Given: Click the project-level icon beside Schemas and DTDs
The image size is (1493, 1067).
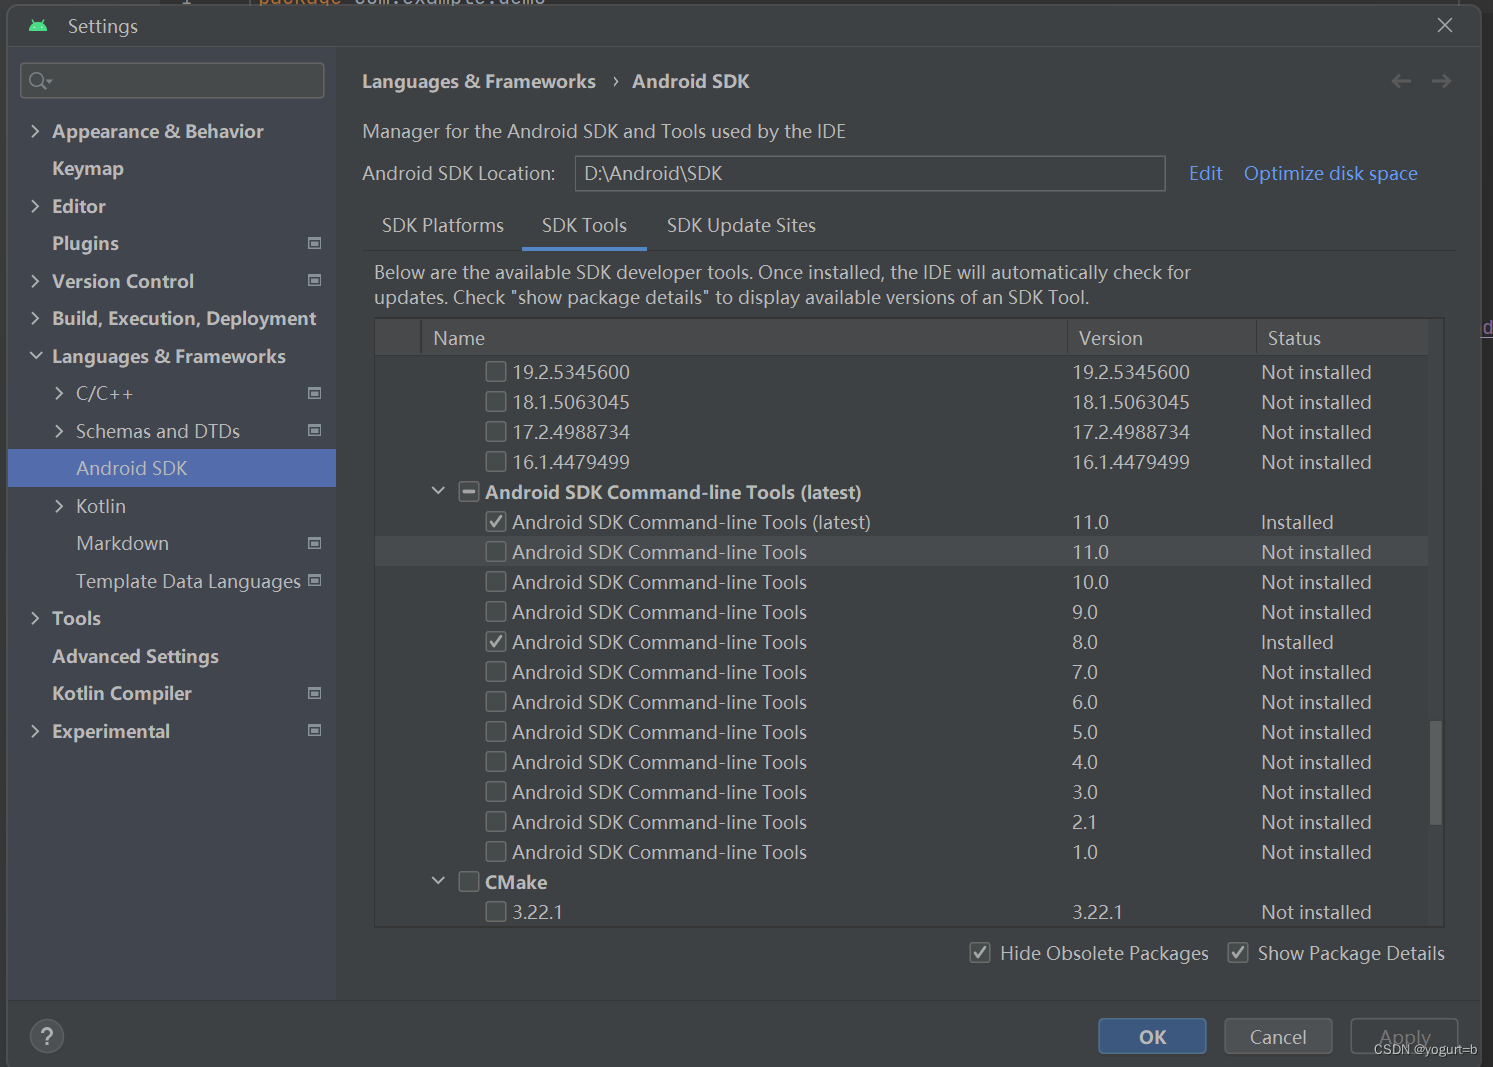Looking at the screenshot, I should 314,431.
